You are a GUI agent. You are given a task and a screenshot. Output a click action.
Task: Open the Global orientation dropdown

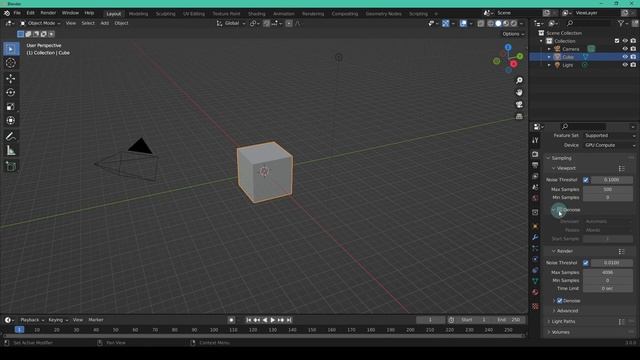coord(231,23)
